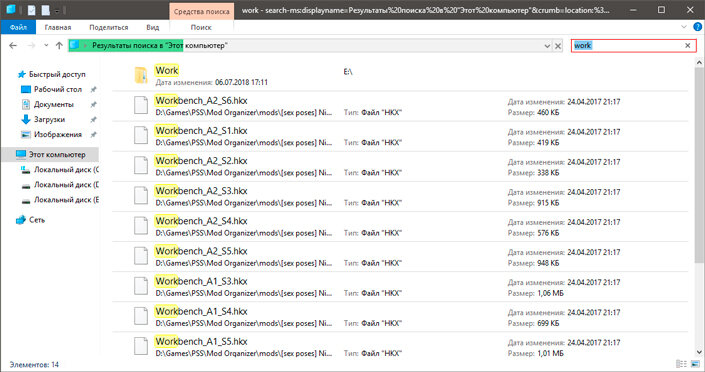
Task: Click the E:\ location of Work folder
Action: [348, 72]
